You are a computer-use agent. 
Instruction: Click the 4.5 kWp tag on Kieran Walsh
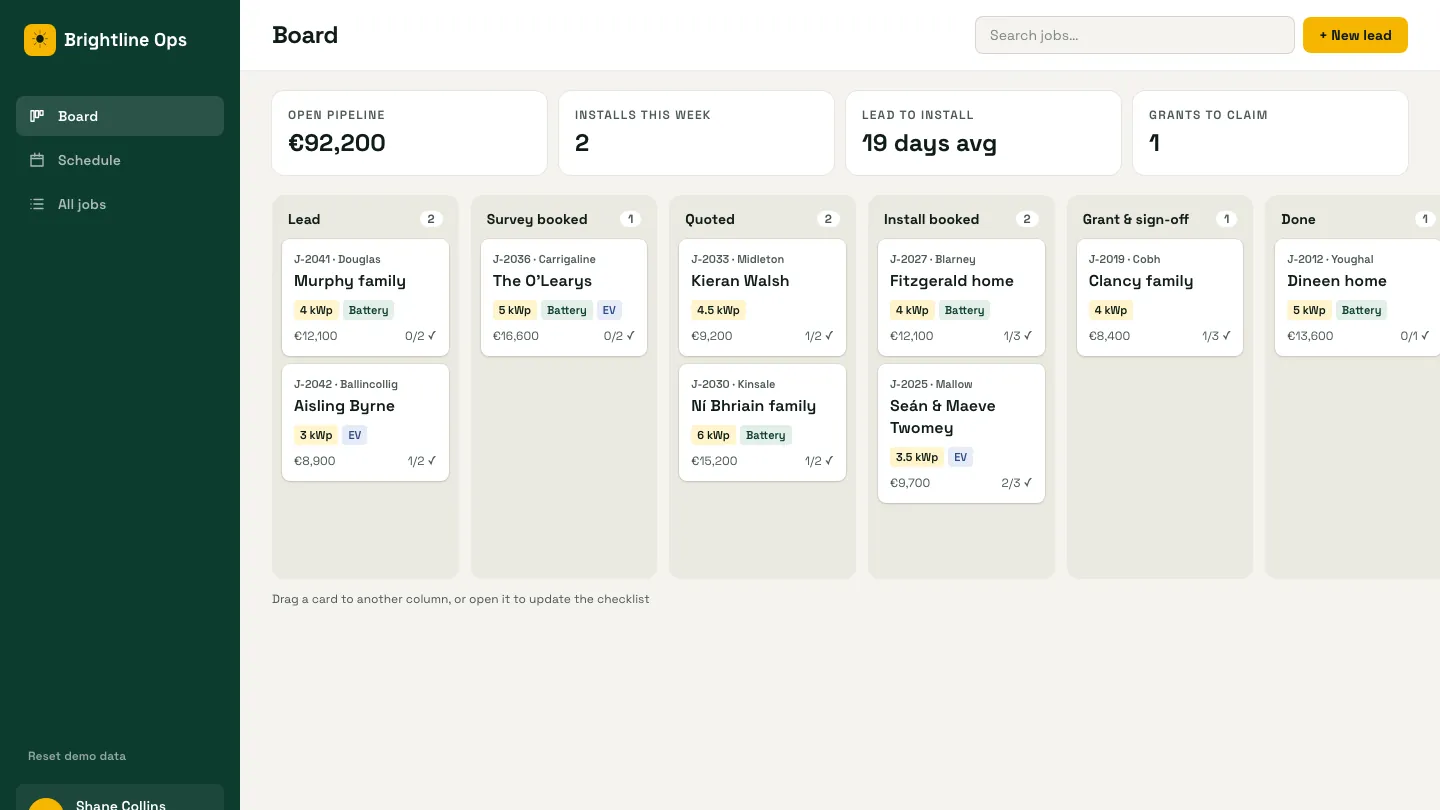point(718,310)
